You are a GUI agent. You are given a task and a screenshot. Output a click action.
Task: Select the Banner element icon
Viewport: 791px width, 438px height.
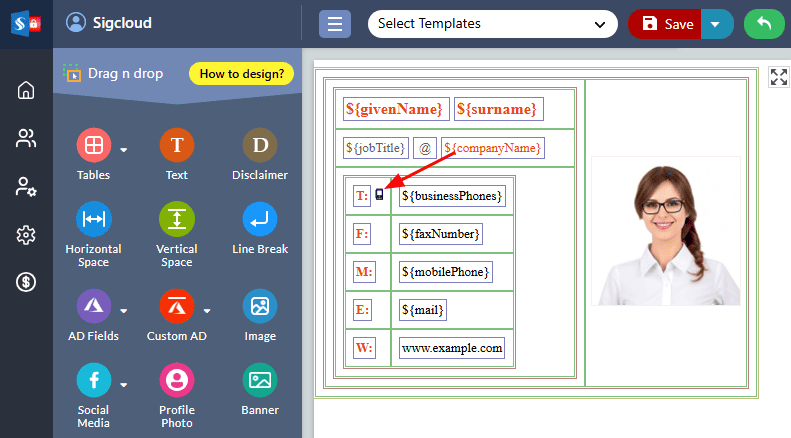259,380
